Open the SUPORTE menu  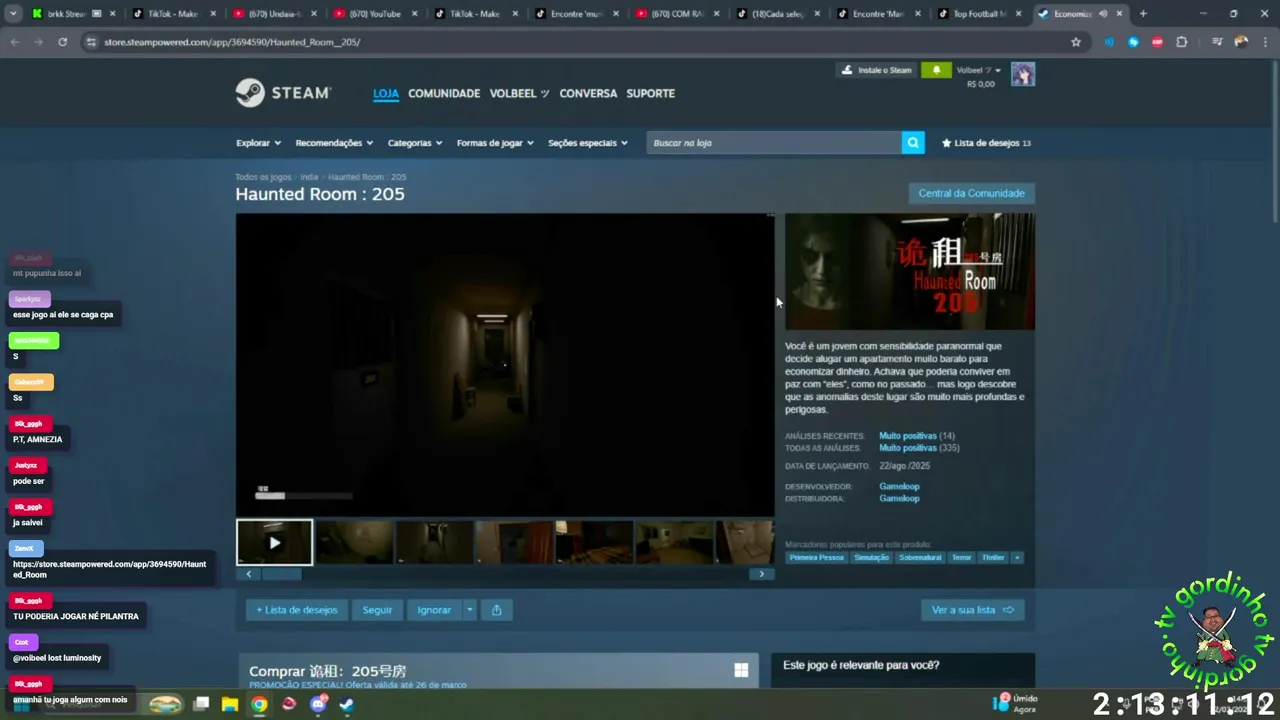click(650, 93)
